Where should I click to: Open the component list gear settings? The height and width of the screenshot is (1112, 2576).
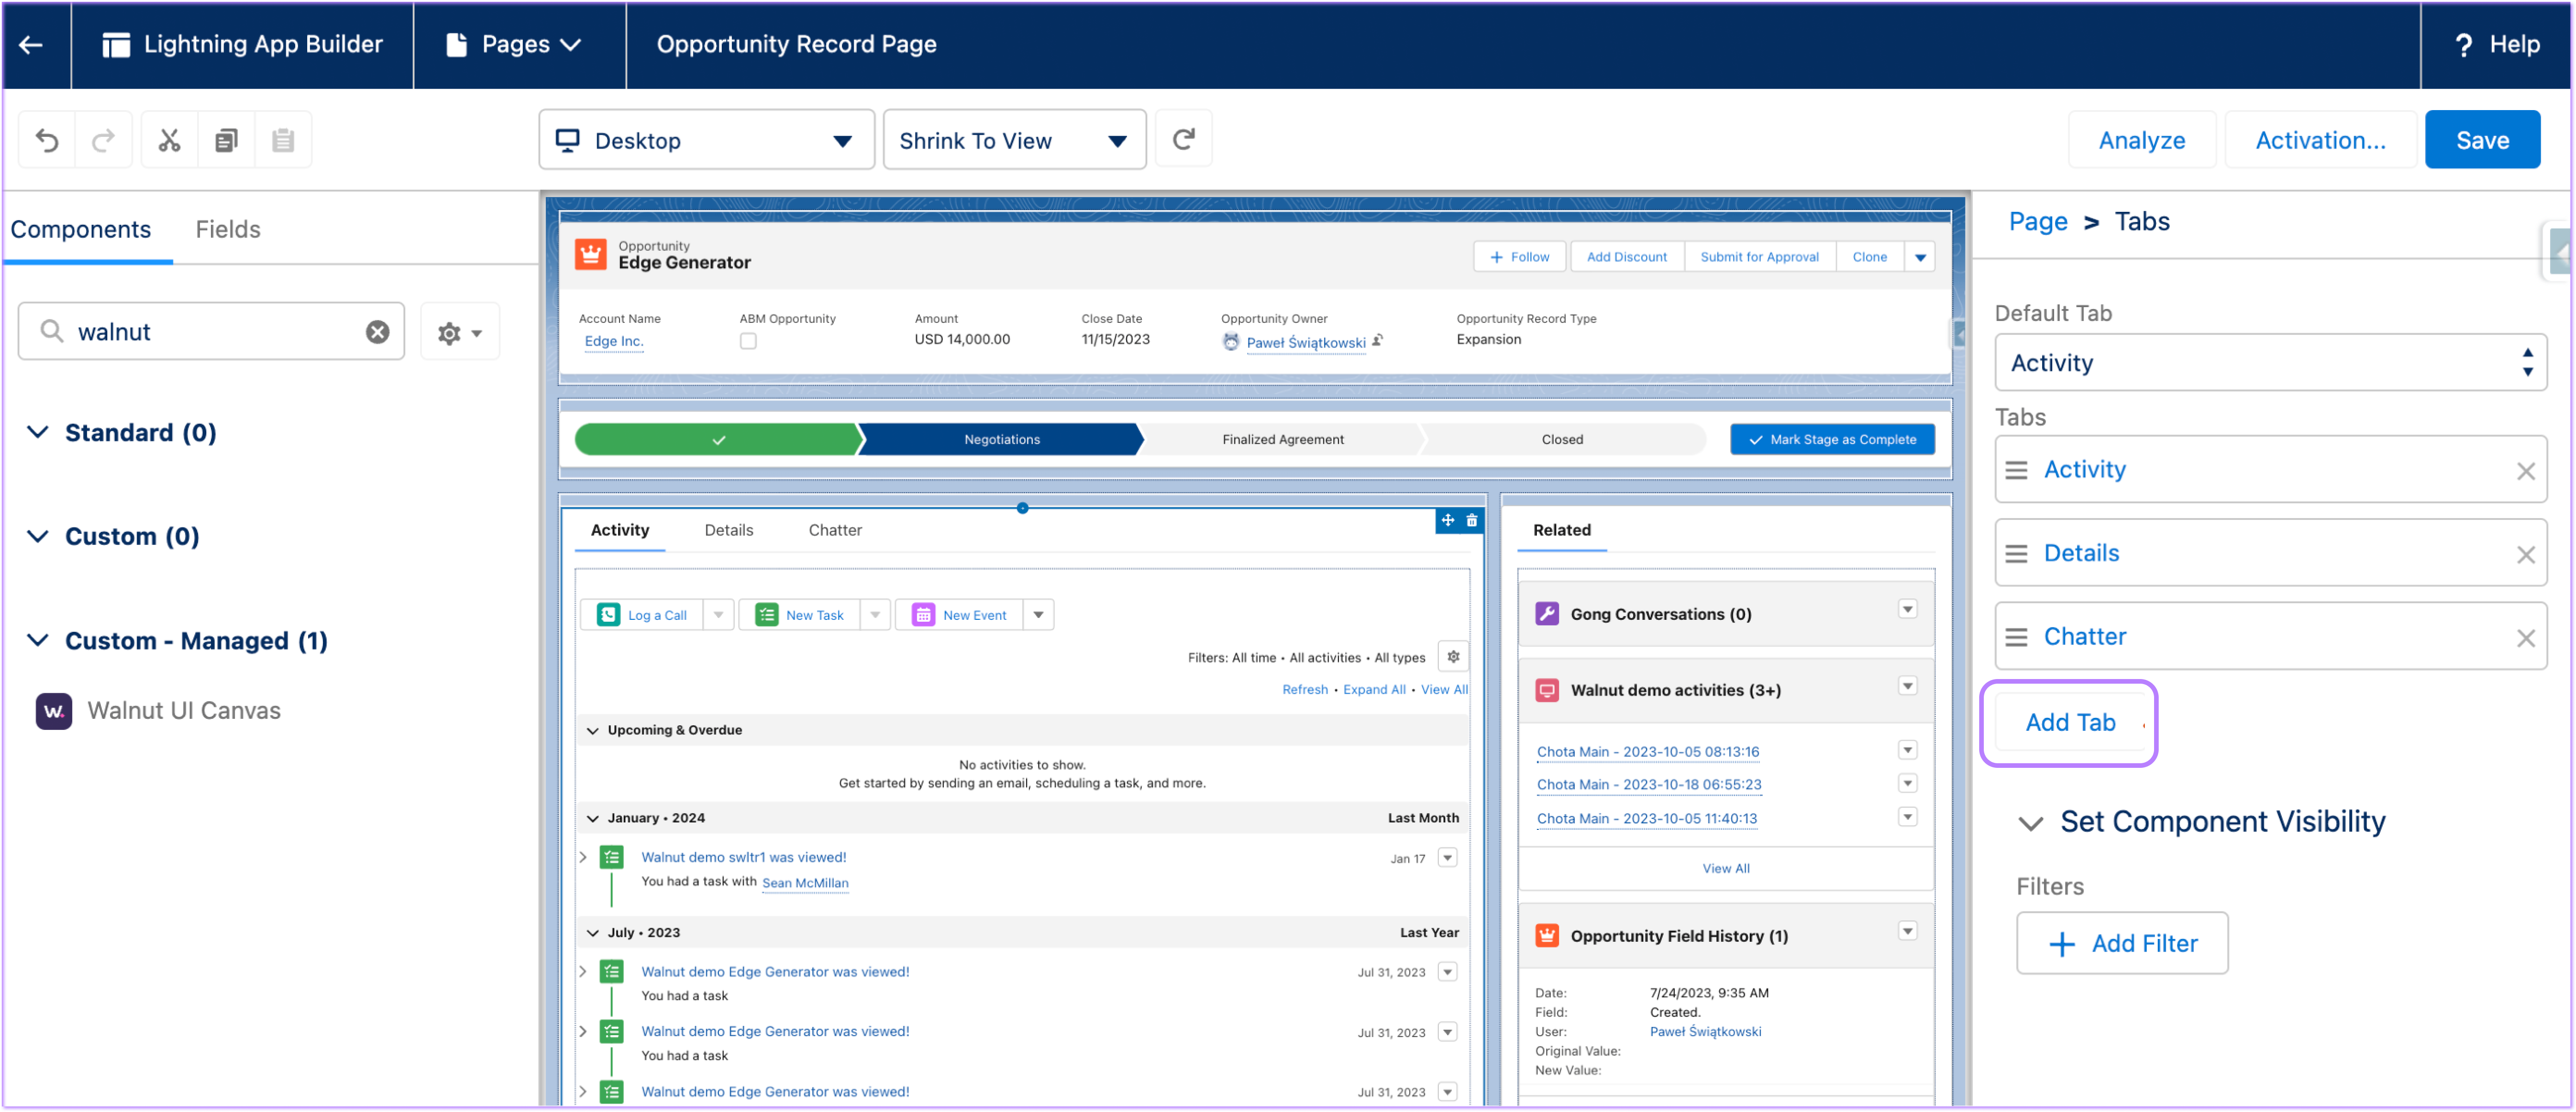(459, 332)
